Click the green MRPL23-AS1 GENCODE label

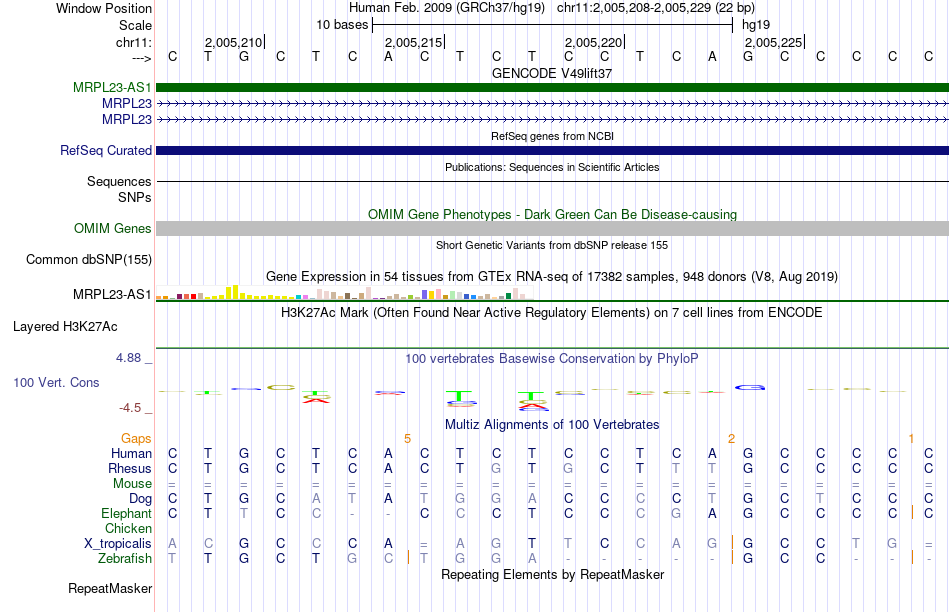[x=112, y=87]
